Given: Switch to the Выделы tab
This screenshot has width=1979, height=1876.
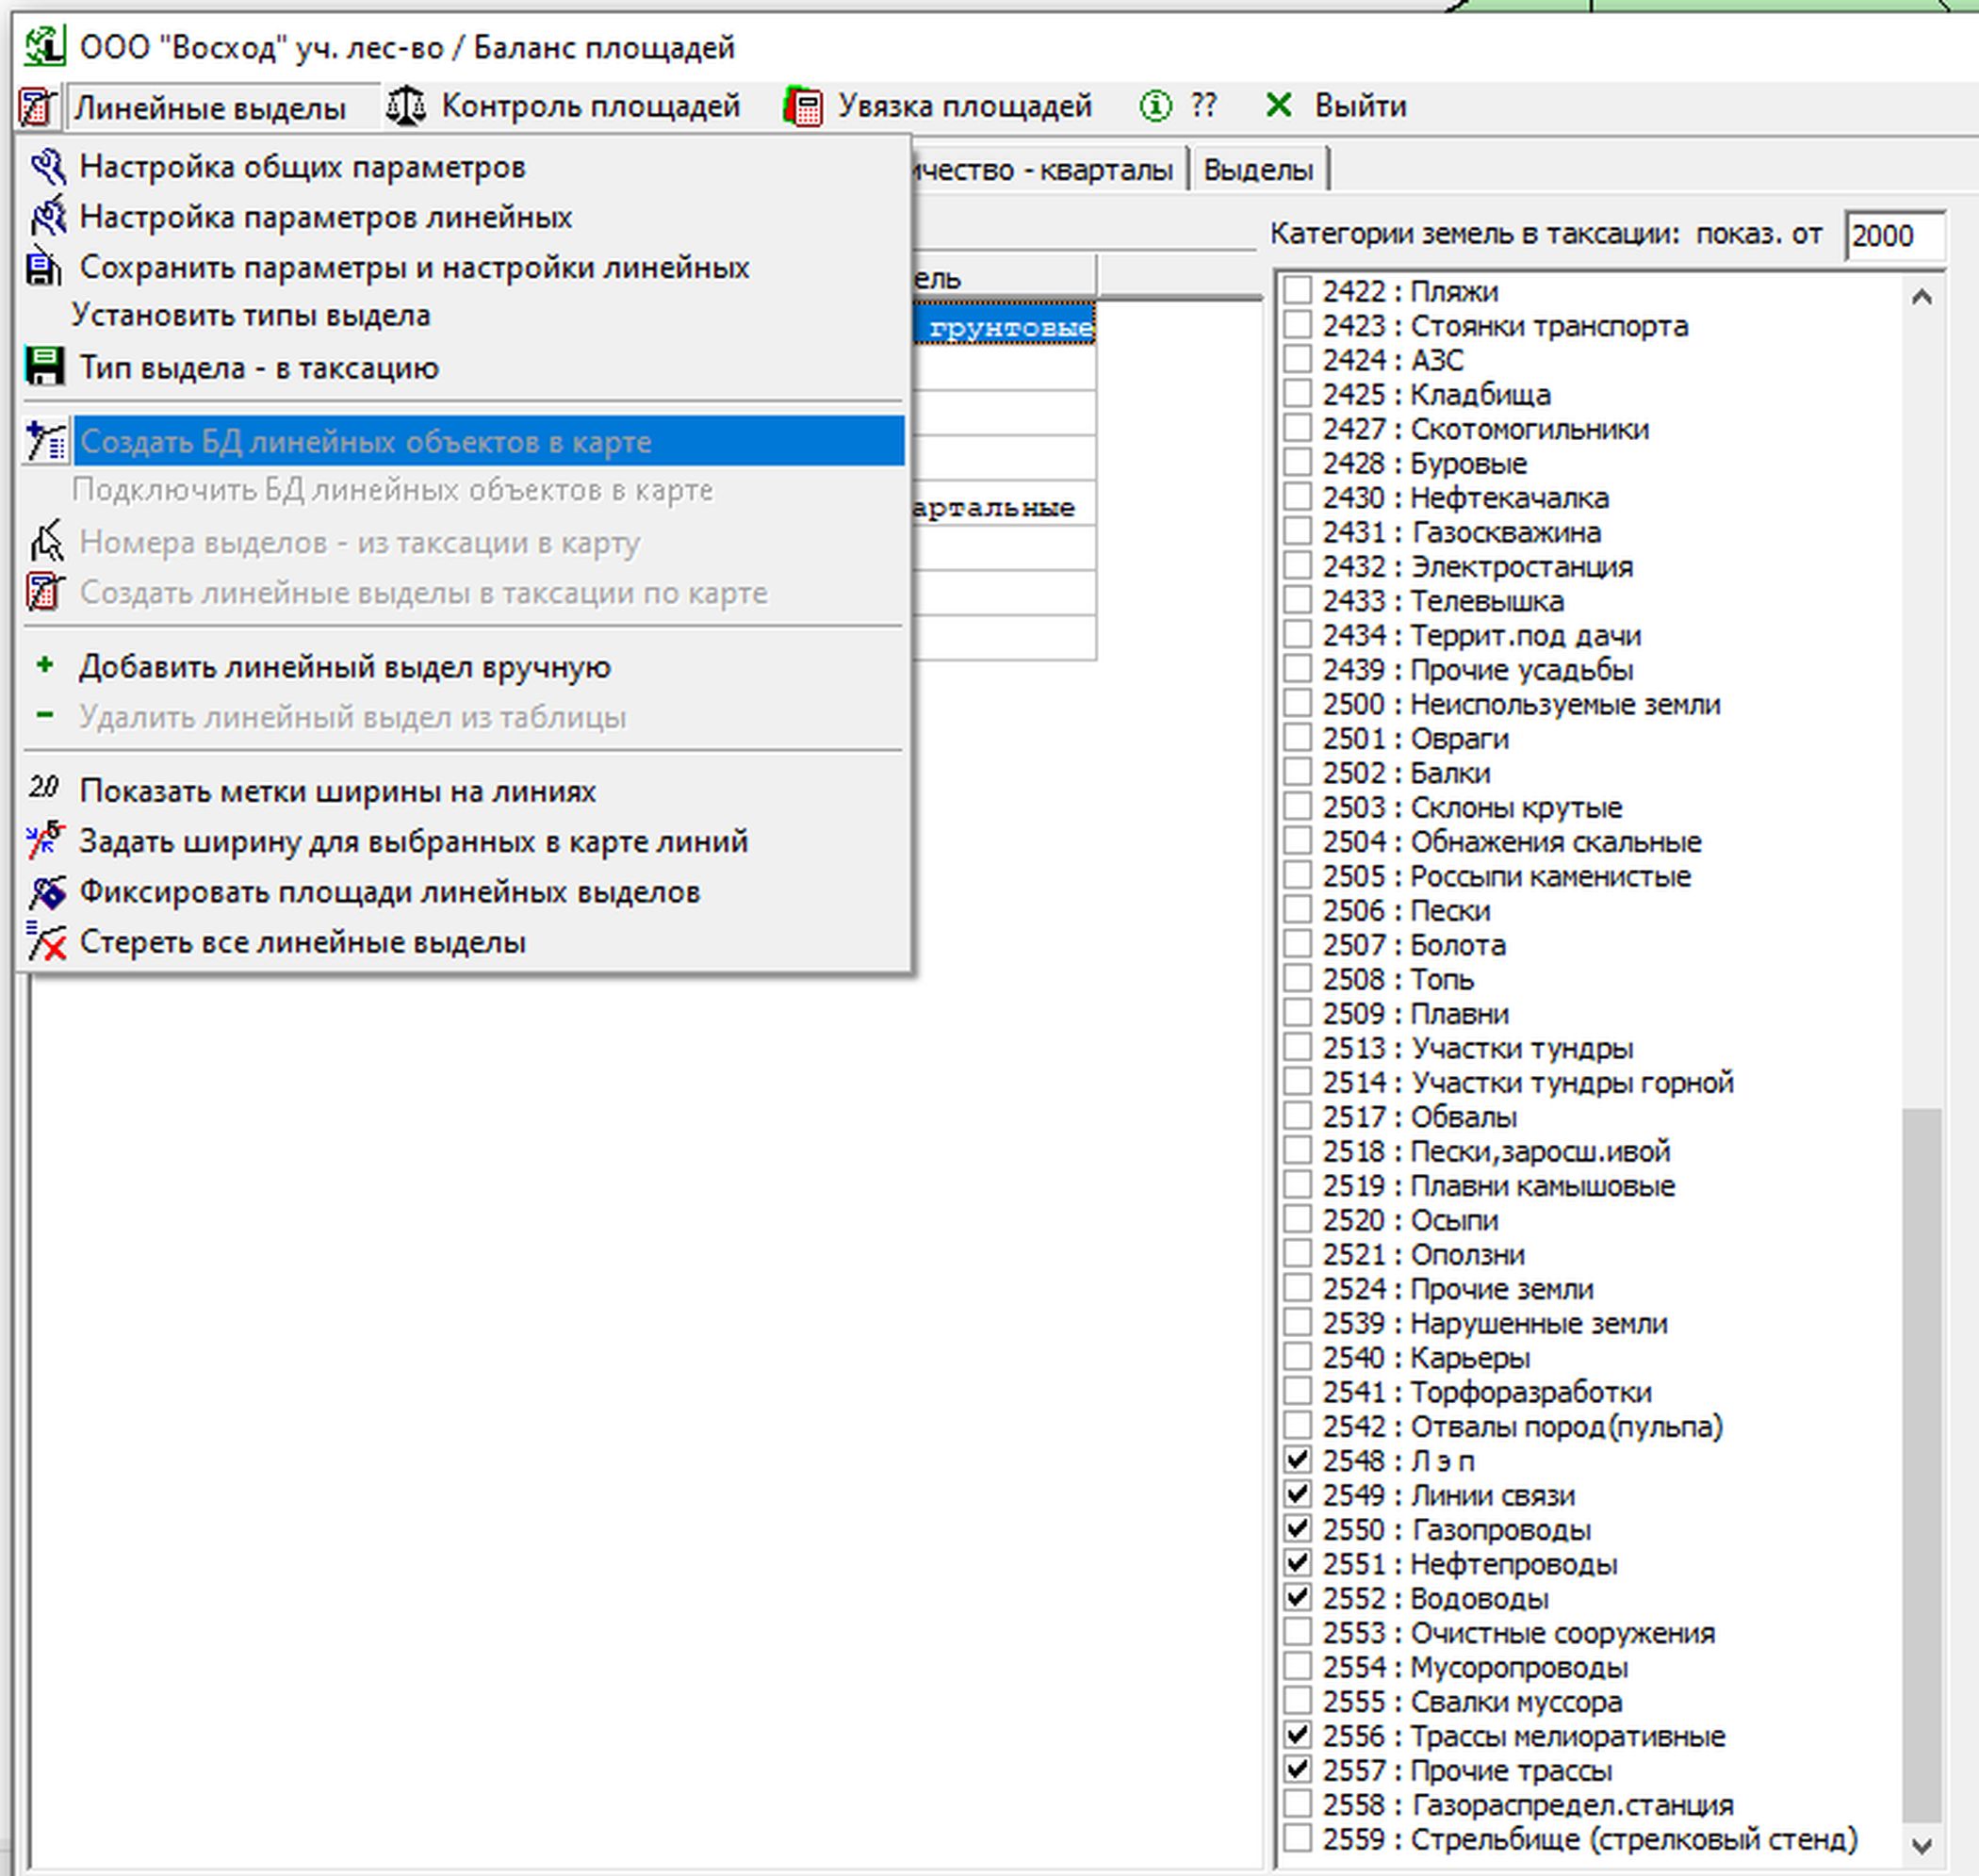Looking at the screenshot, I should [1258, 170].
